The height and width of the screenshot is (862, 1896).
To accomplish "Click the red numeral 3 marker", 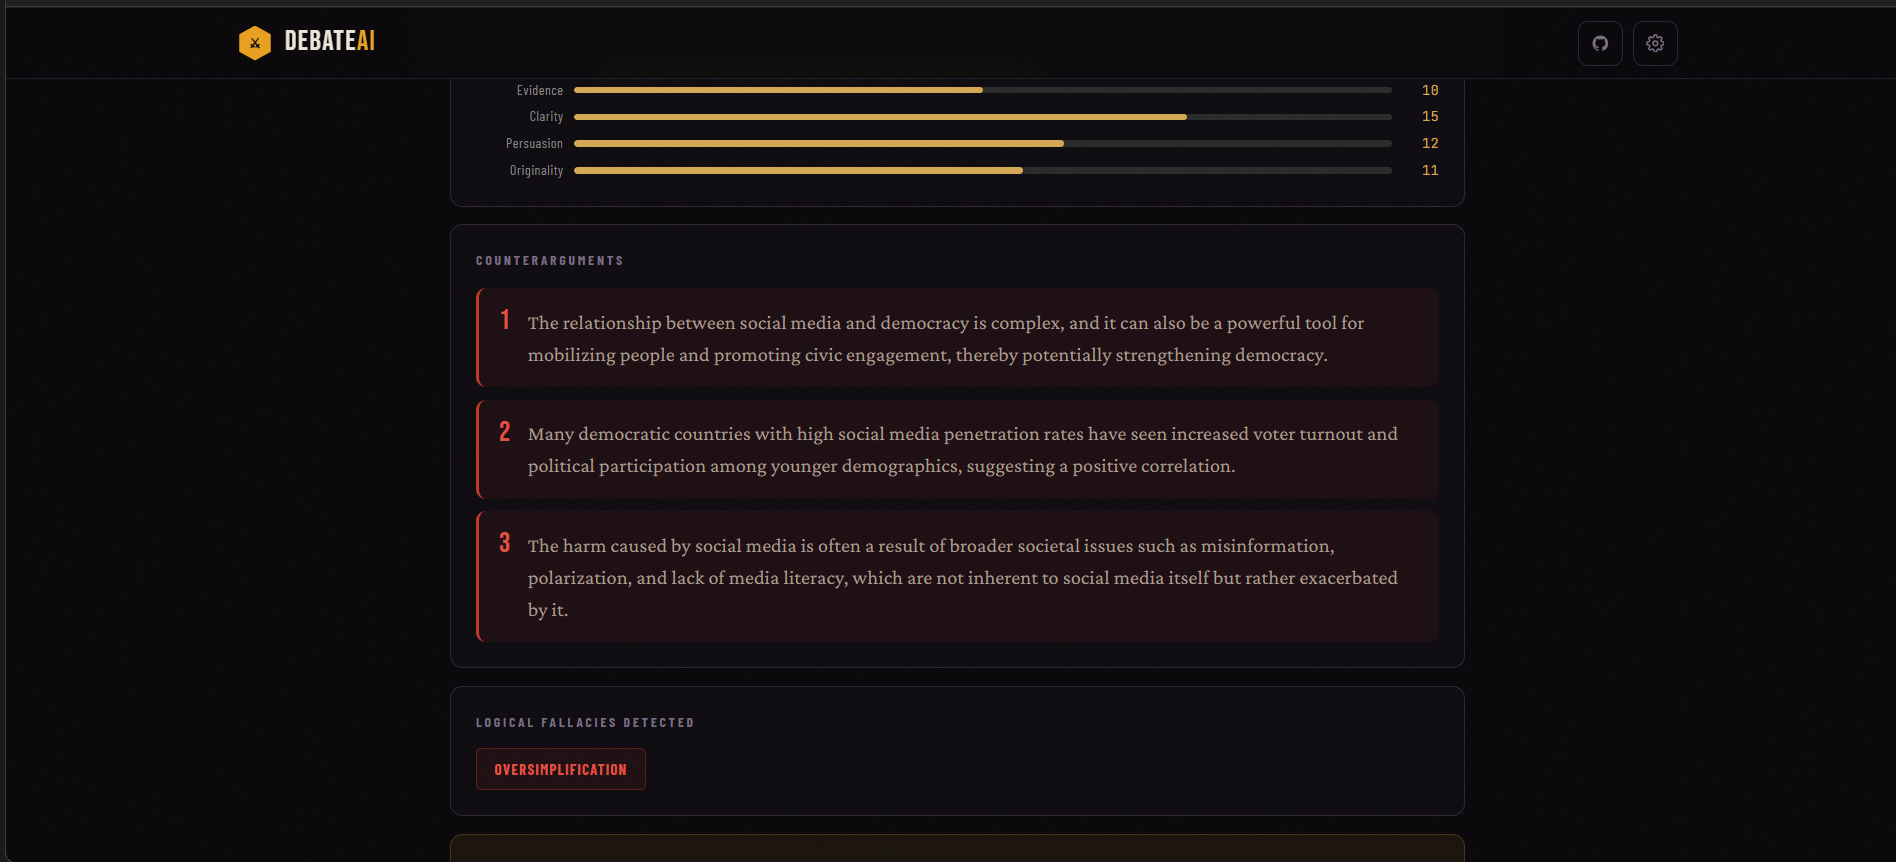I will tap(505, 543).
